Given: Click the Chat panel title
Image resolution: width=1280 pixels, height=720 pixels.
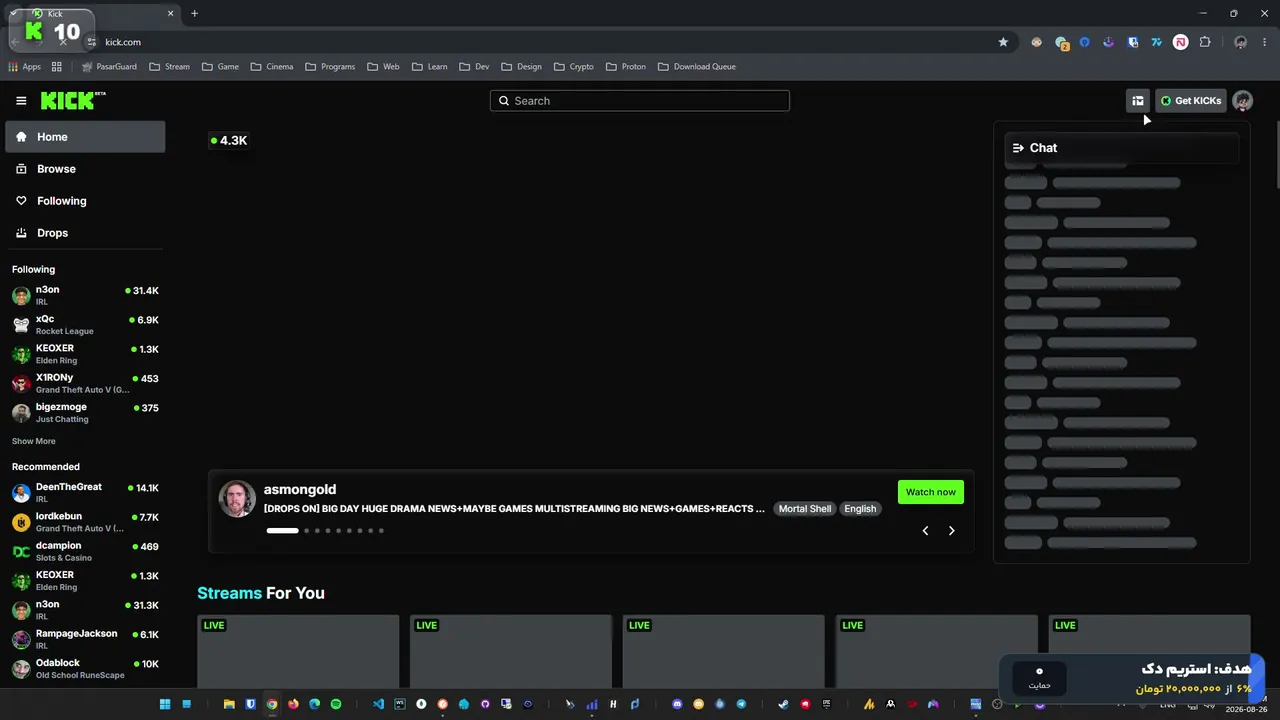Looking at the screenshot, I should coord(1043,148).
